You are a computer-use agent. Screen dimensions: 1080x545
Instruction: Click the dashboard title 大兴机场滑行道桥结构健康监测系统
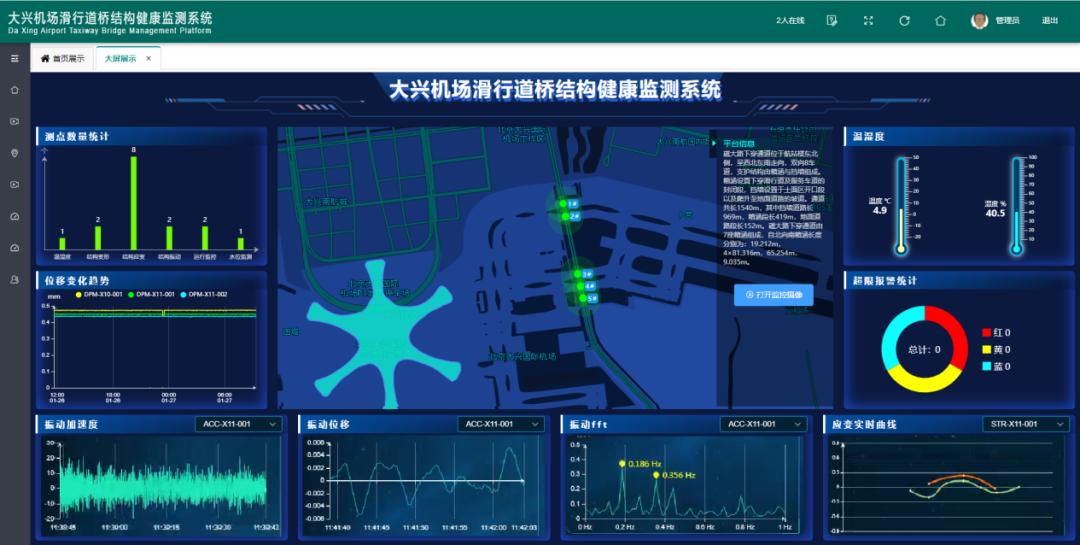tap(555, 90)
